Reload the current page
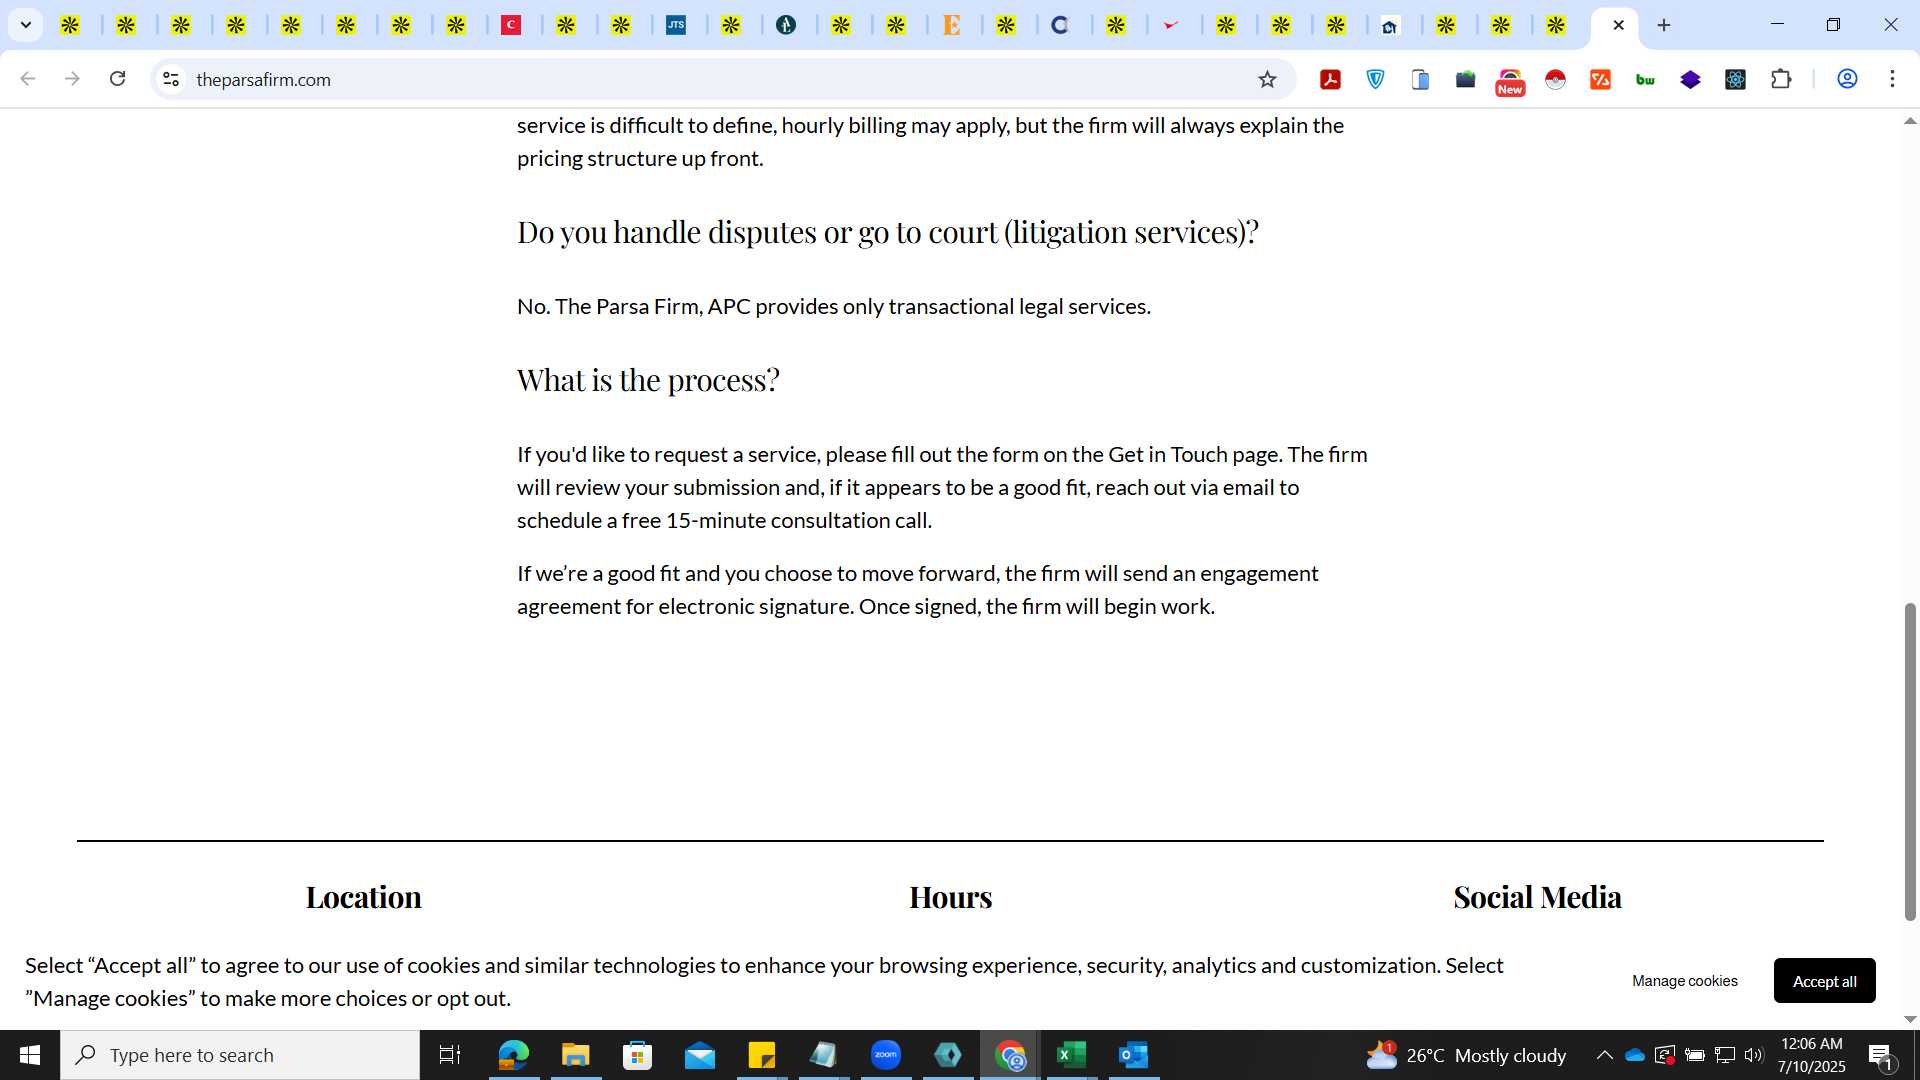Screen dimensions: 1920x1080 point(118,79)
